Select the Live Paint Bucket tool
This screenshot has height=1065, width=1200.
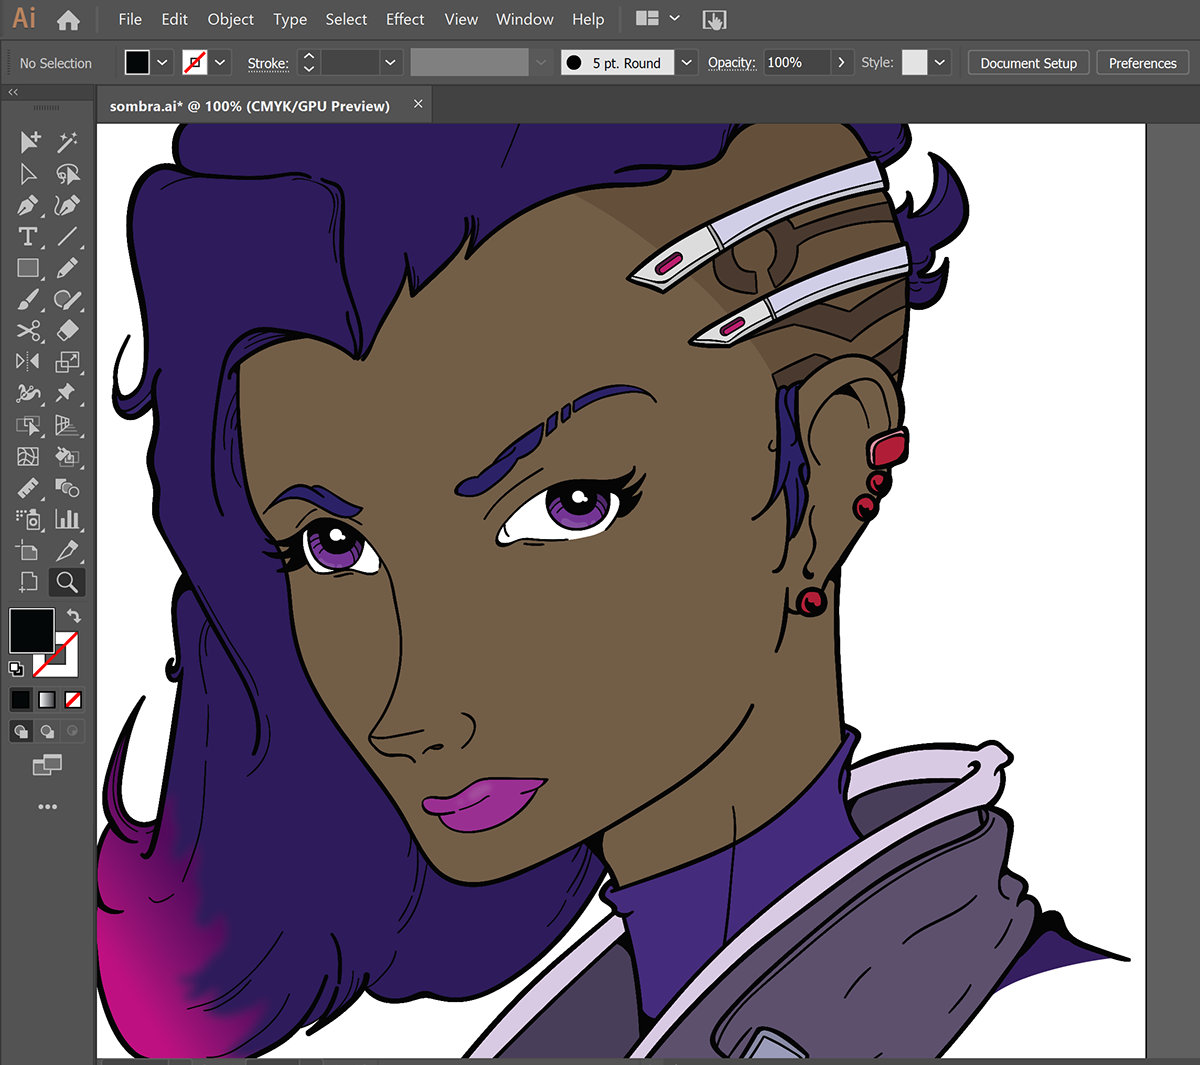67,457
